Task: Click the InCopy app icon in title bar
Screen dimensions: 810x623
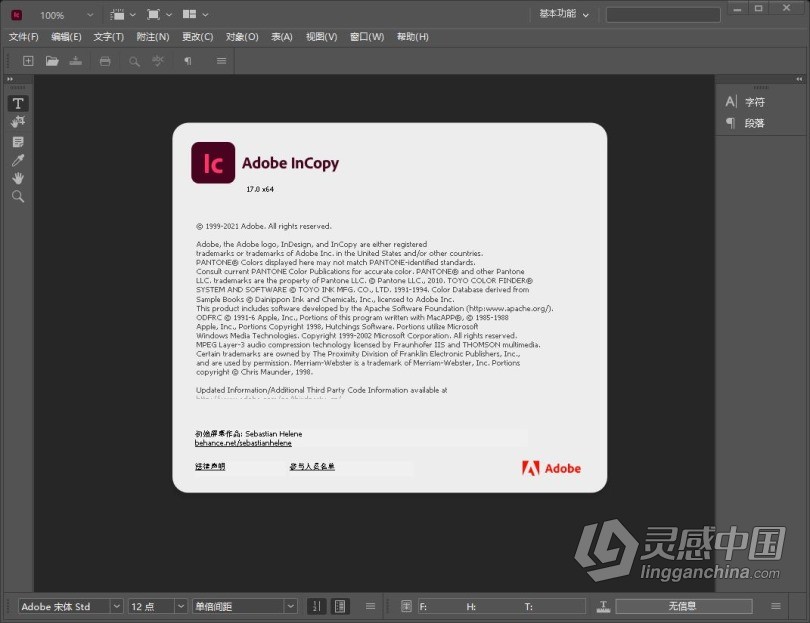Action: [17, 15]
